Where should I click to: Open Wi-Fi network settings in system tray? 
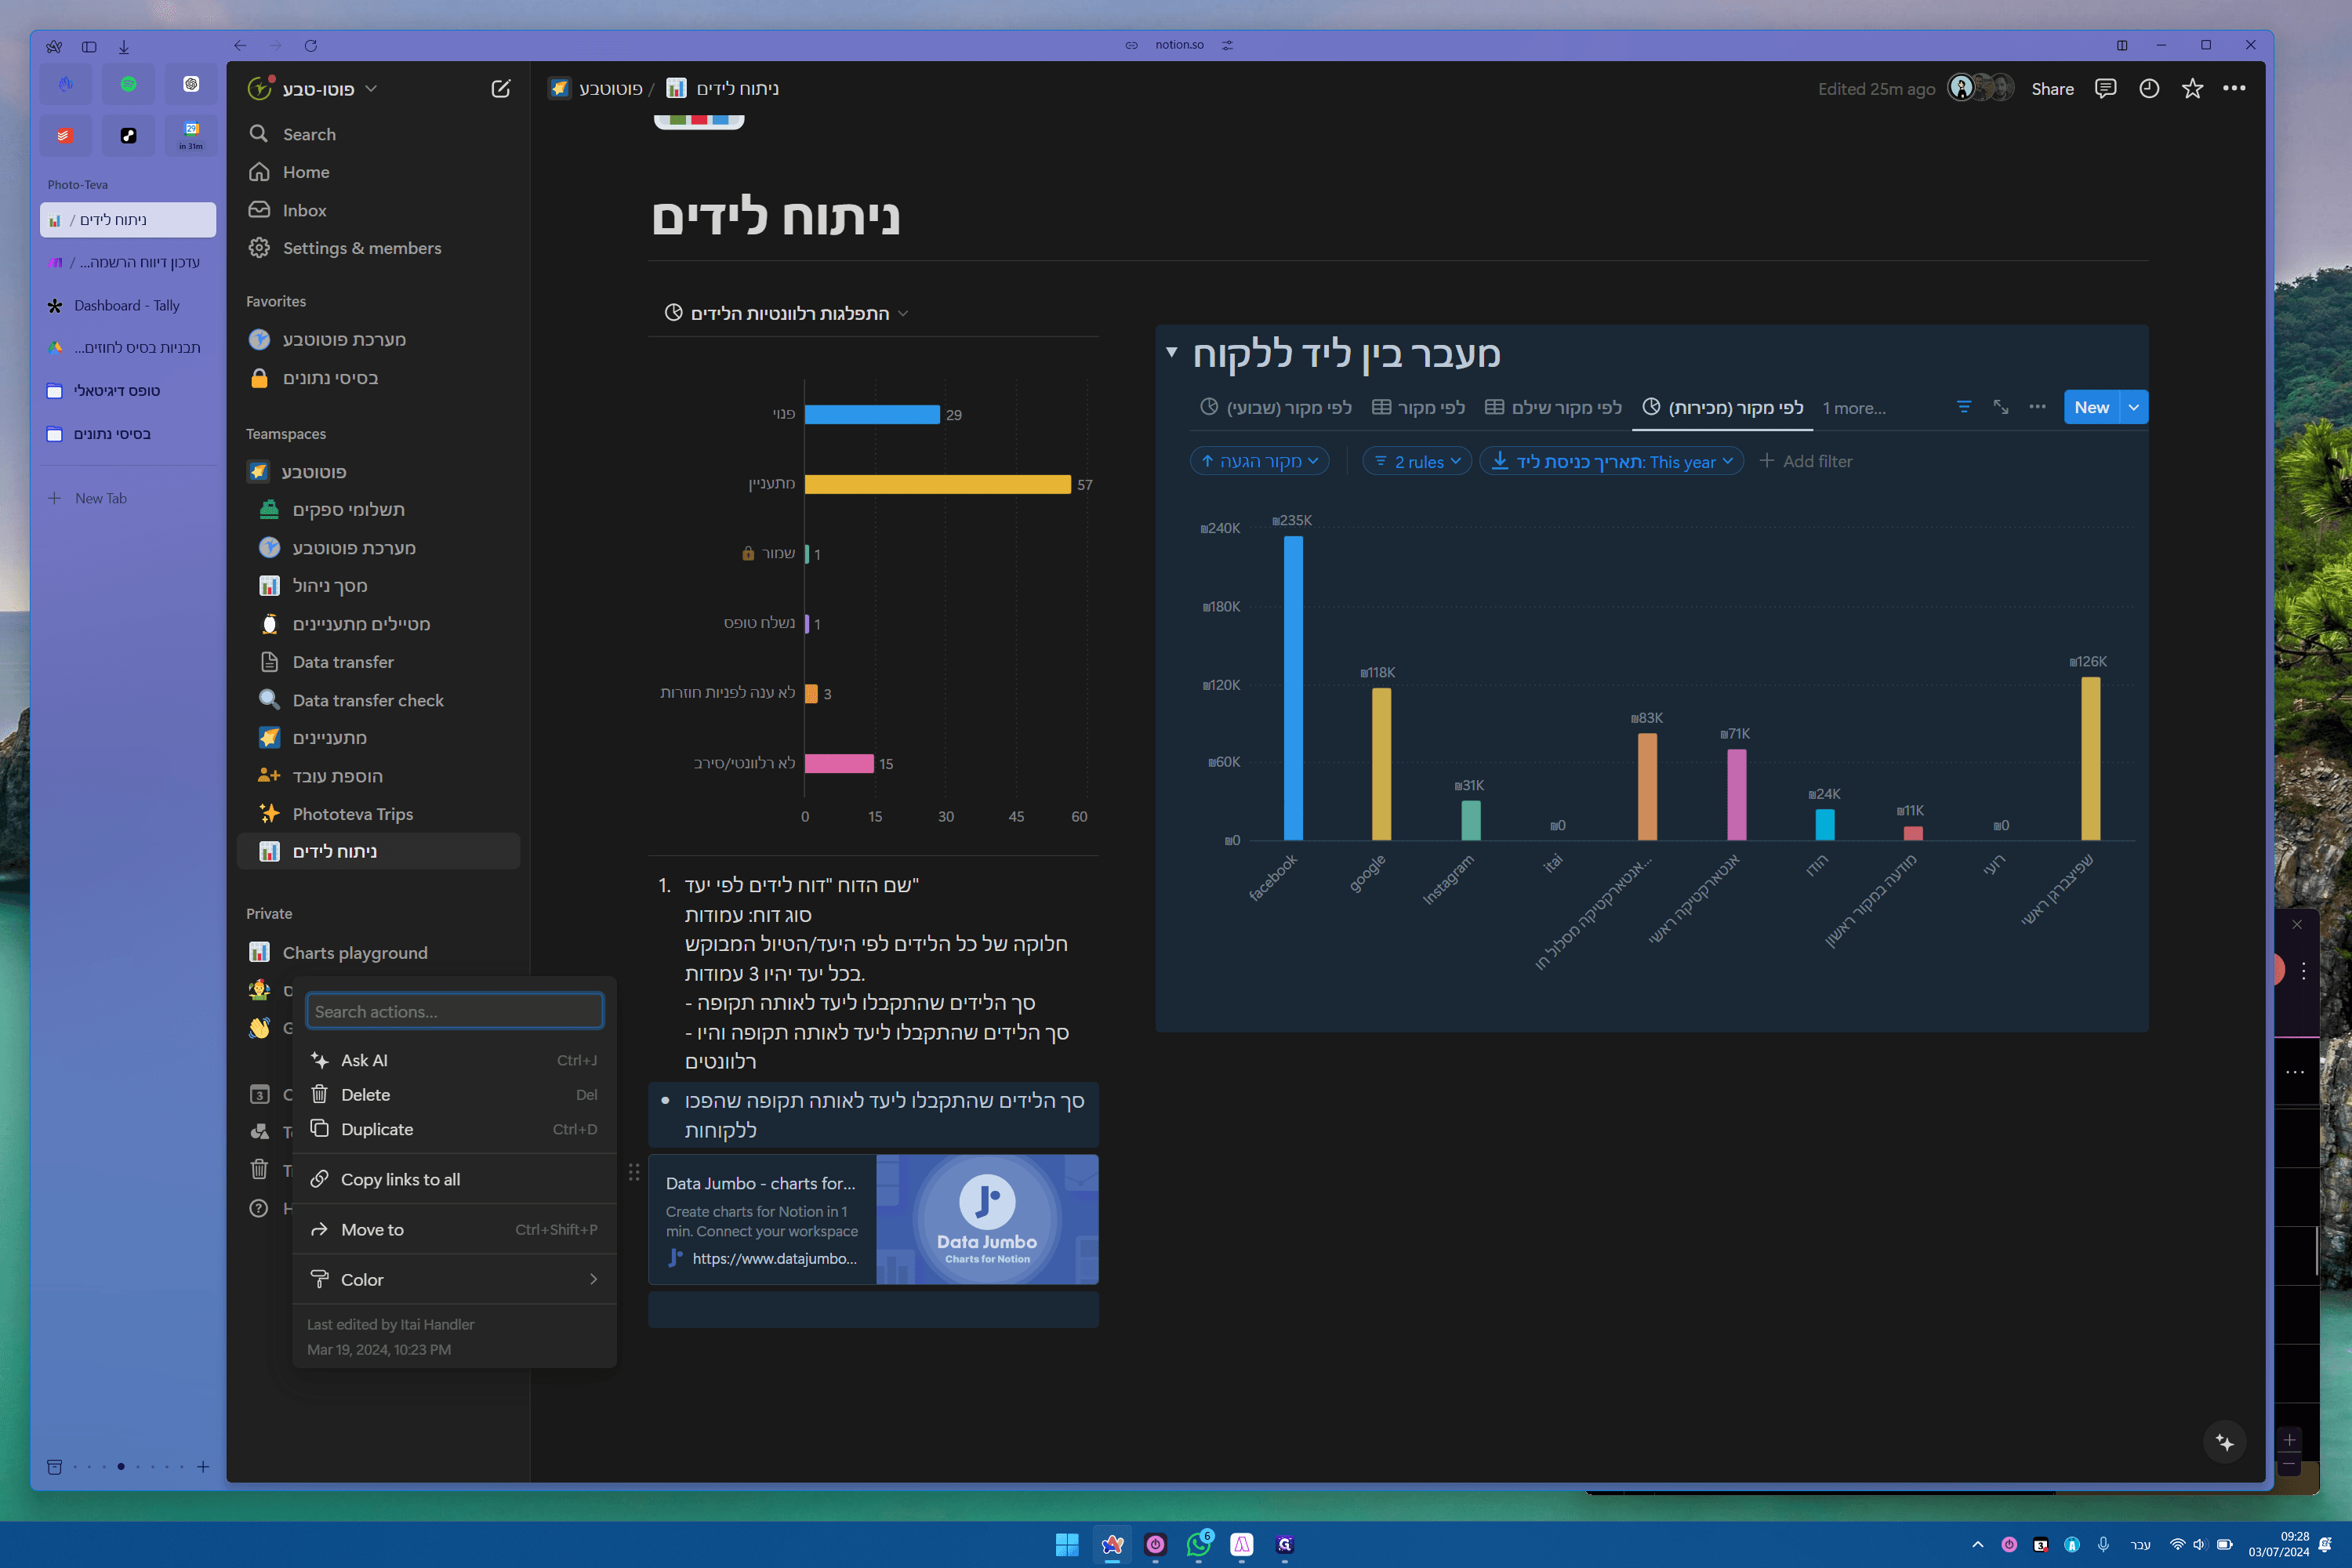(x=2176, y=1545)
